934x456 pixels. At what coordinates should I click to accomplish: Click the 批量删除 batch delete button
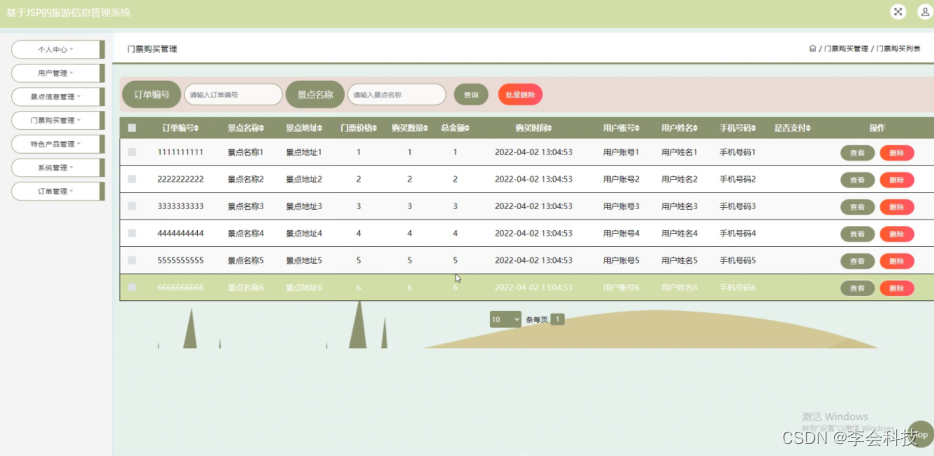520,95
